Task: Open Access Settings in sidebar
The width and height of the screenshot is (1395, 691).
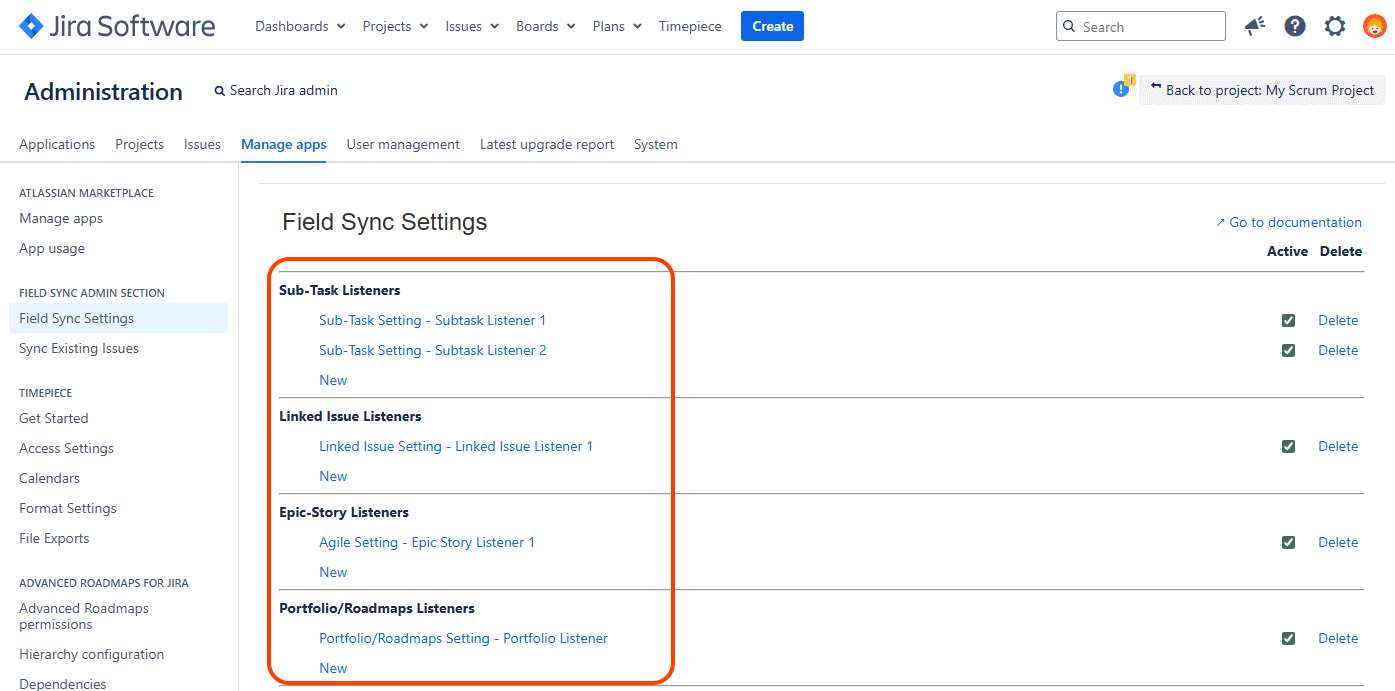Action: (x=66, y=449)
